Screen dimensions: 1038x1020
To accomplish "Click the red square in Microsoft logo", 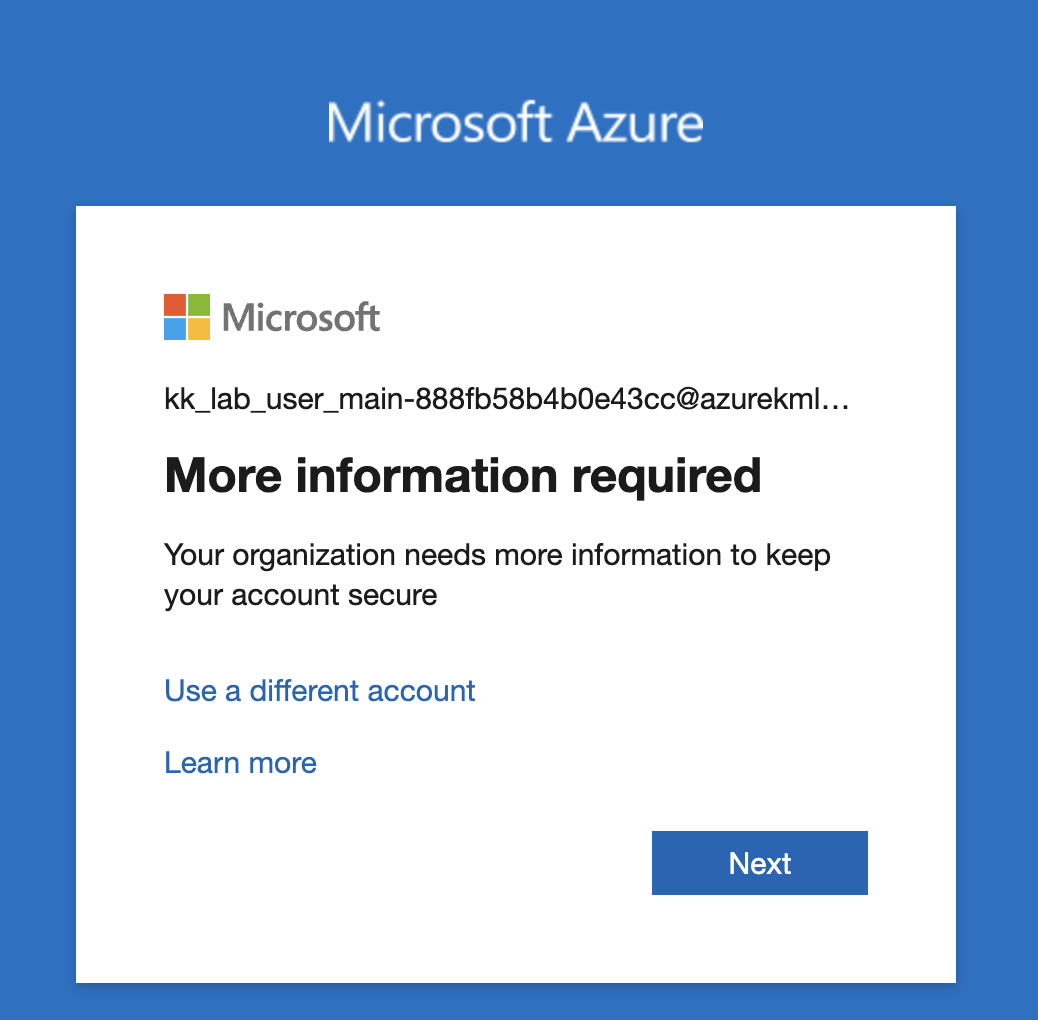I will click(175, 305).
